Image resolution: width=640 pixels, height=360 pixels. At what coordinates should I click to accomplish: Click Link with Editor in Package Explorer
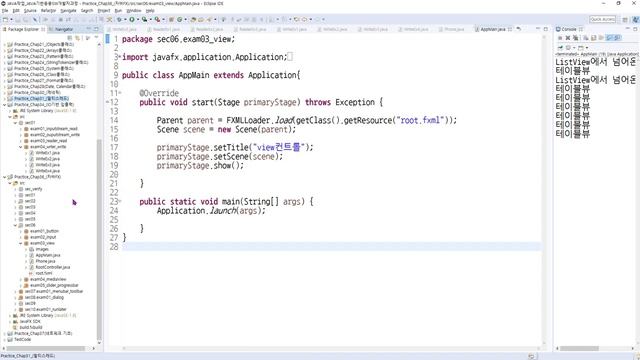(78, 38)
